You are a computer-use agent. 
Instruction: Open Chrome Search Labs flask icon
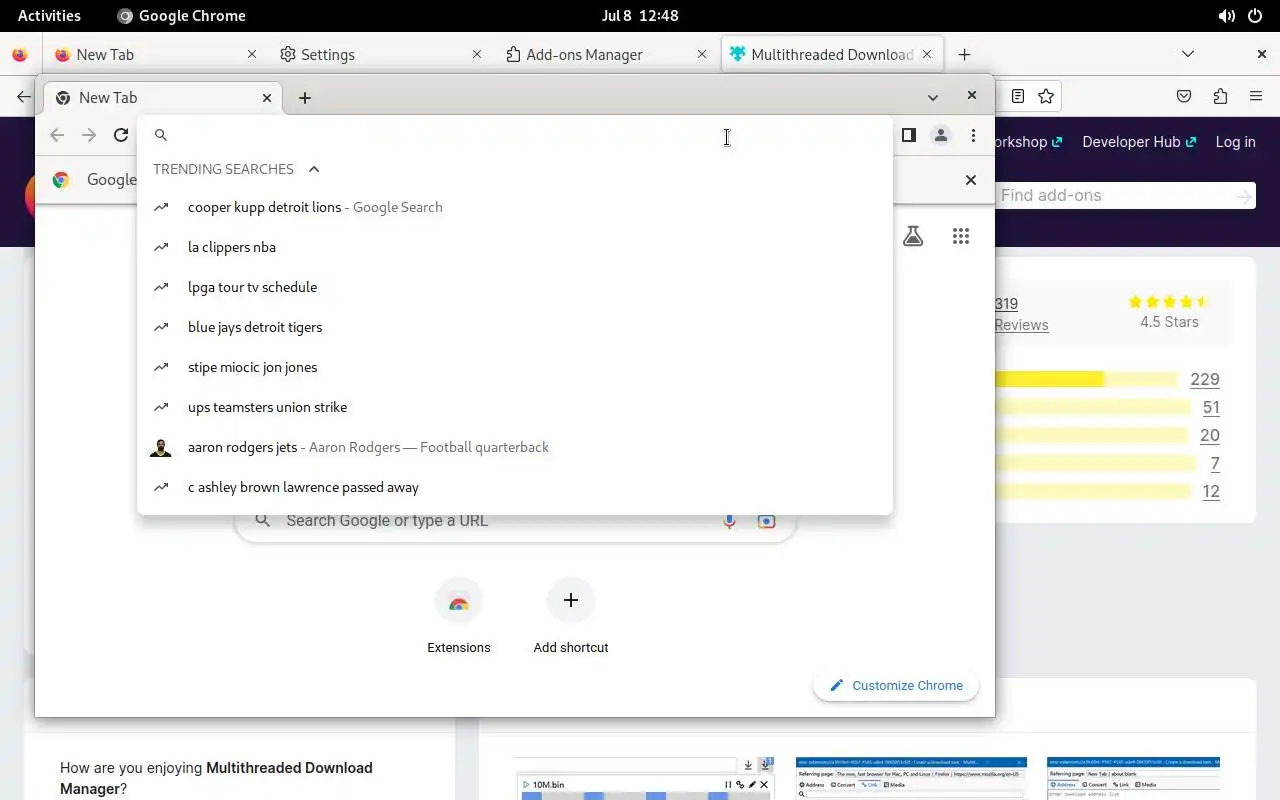coord(913,236)
